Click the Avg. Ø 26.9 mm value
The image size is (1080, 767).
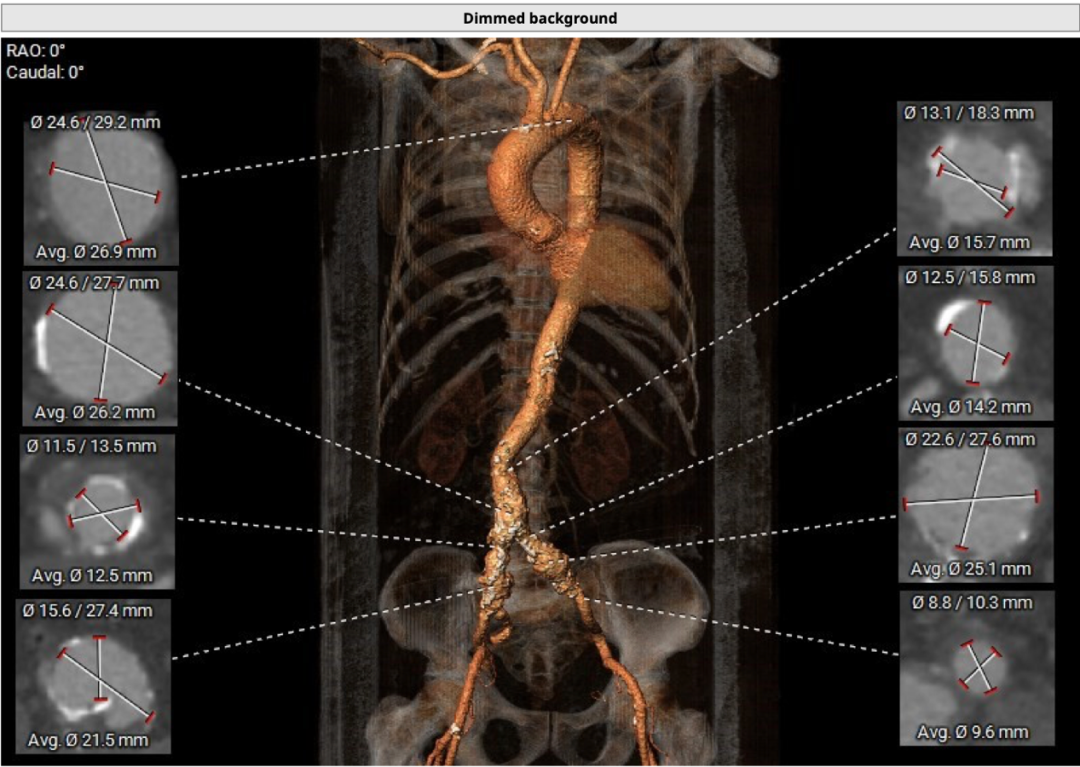pyautogui.click(x=96, y=252)
